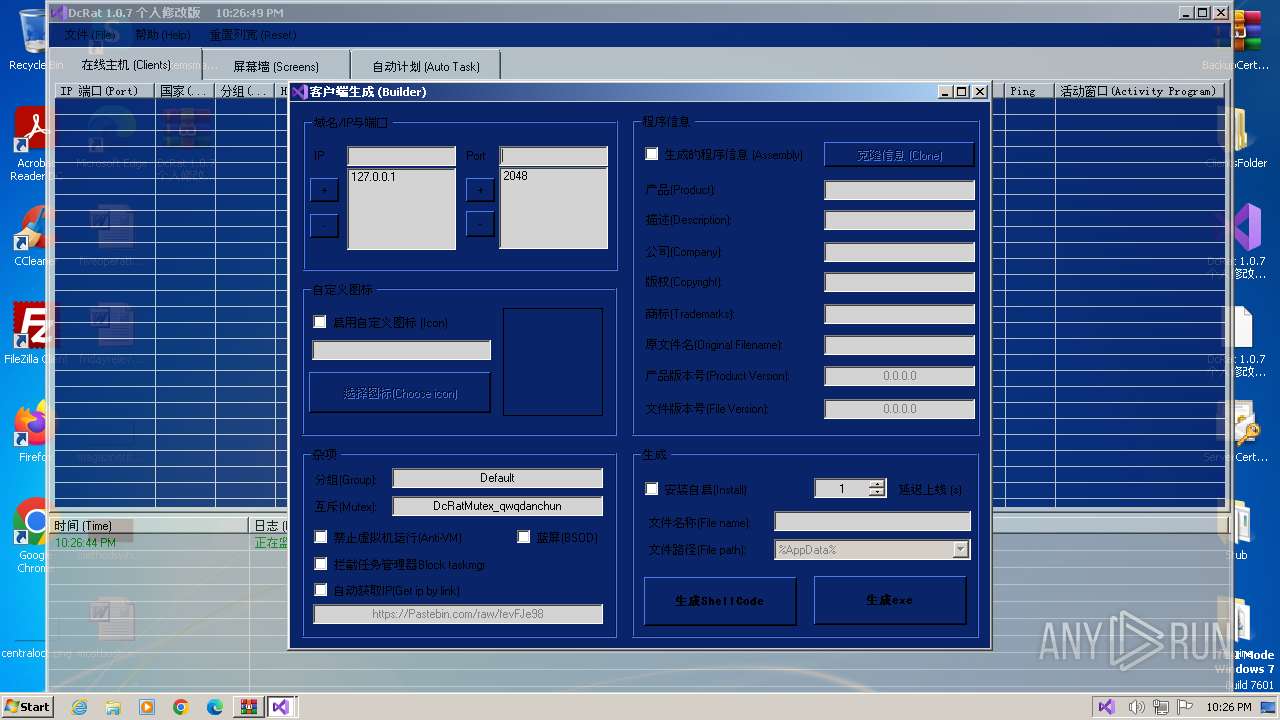Click the Time column header in log
Viewport: 1280px width, 720px height.
pos(150,525)
